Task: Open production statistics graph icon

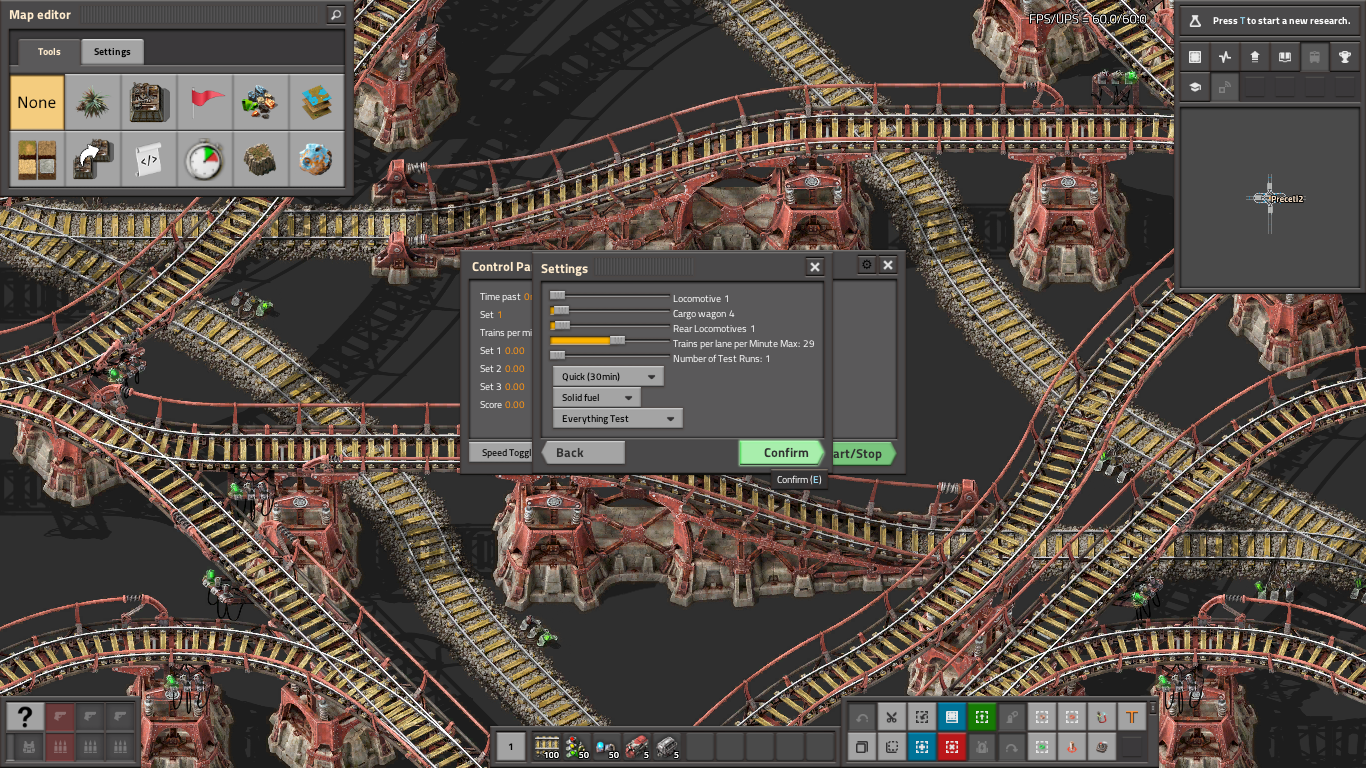Action: [1225, 57]
